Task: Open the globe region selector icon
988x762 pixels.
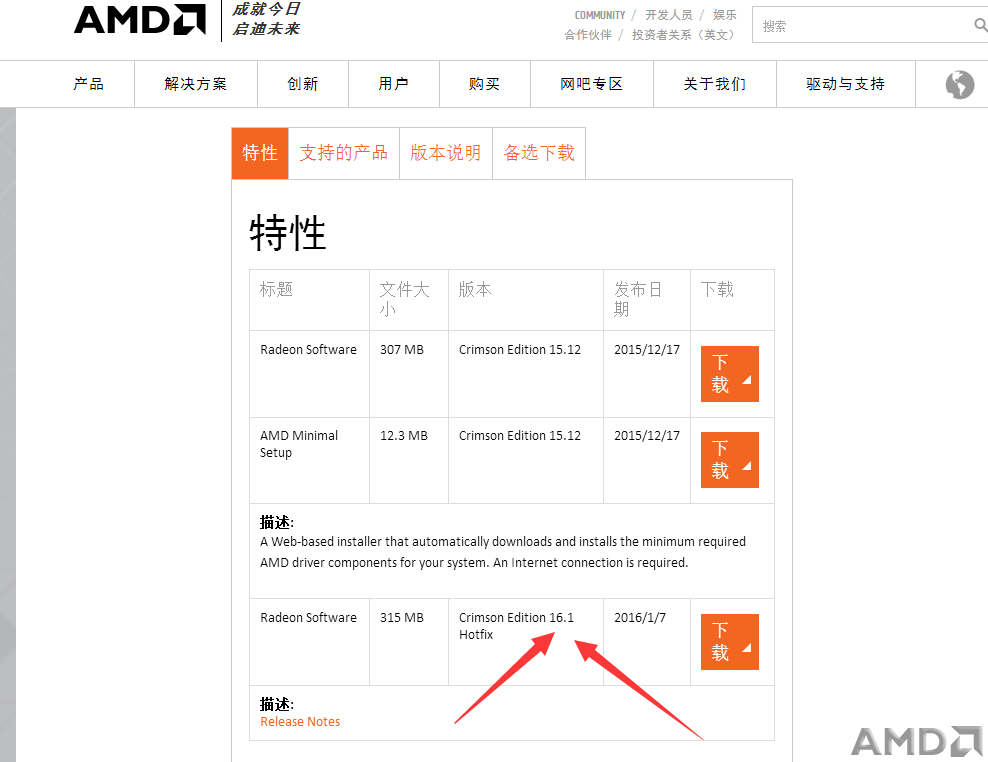Action: (959, 84)
